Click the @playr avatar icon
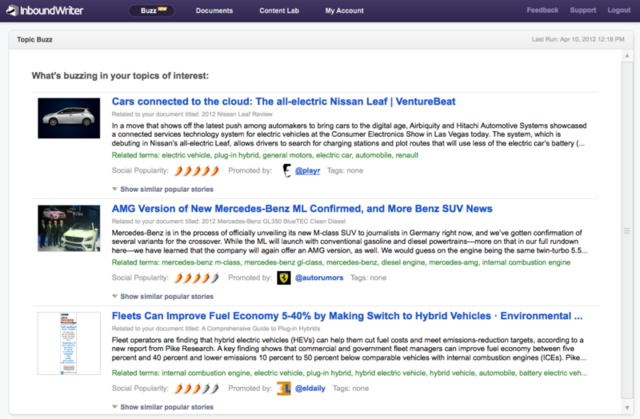Viewport: 640px width, 419px height. [287, 171]
